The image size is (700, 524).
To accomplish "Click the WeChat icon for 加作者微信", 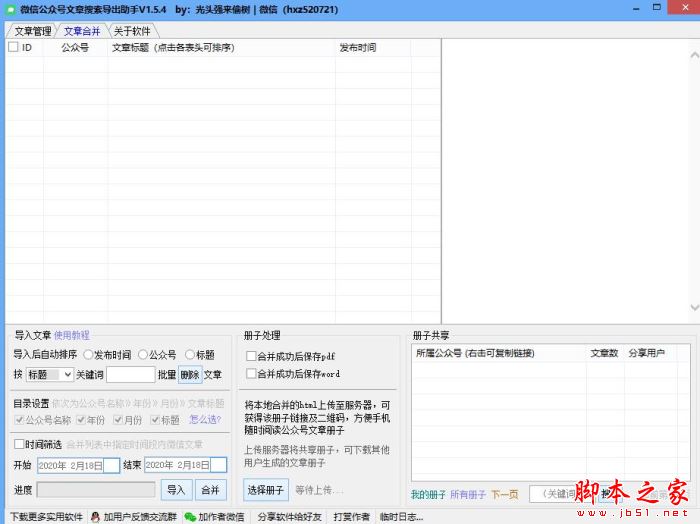I will point(190,517).
